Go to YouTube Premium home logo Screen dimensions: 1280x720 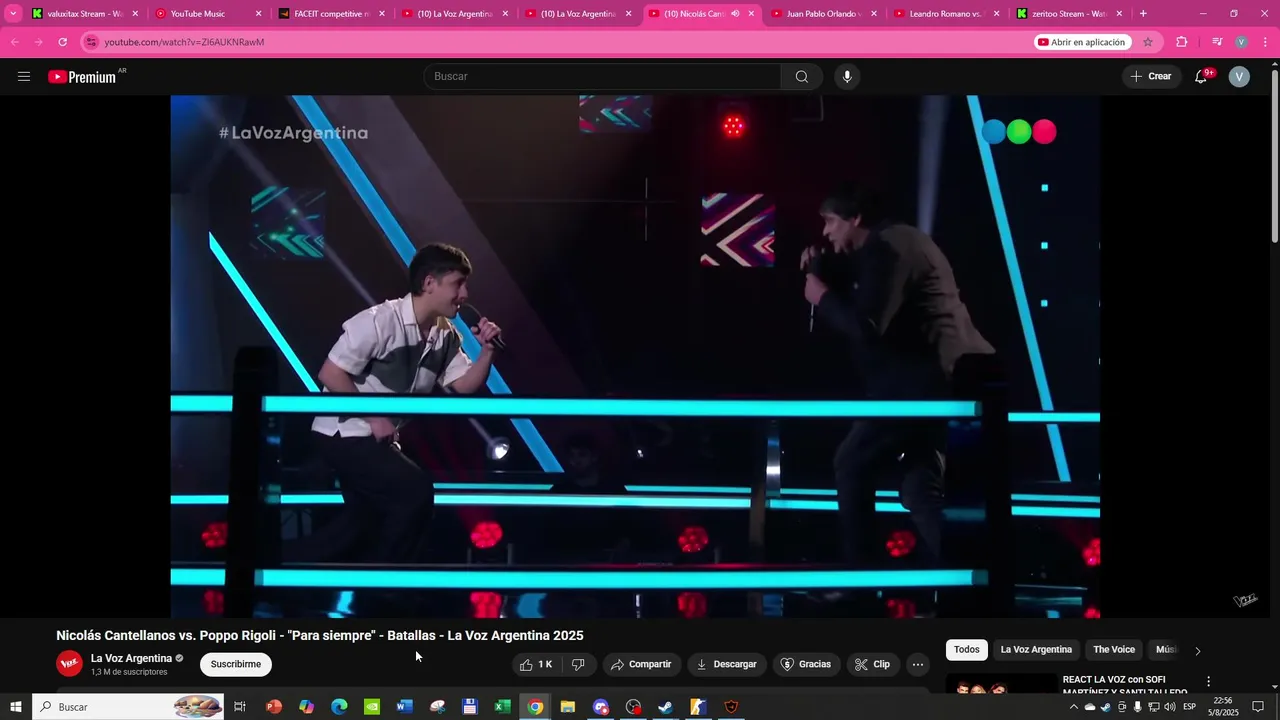pos(82,77)
